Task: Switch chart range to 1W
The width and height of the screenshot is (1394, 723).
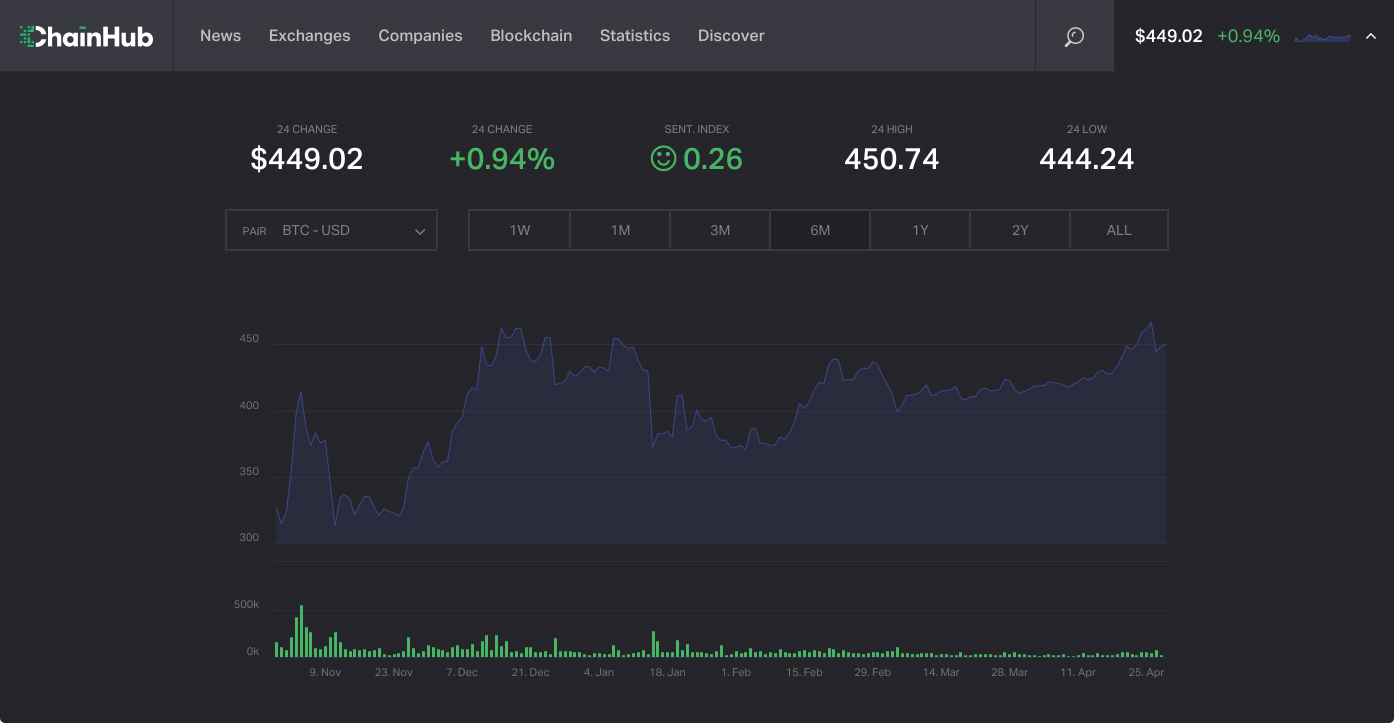Action: pyautogui.click(x=519, y=230)
